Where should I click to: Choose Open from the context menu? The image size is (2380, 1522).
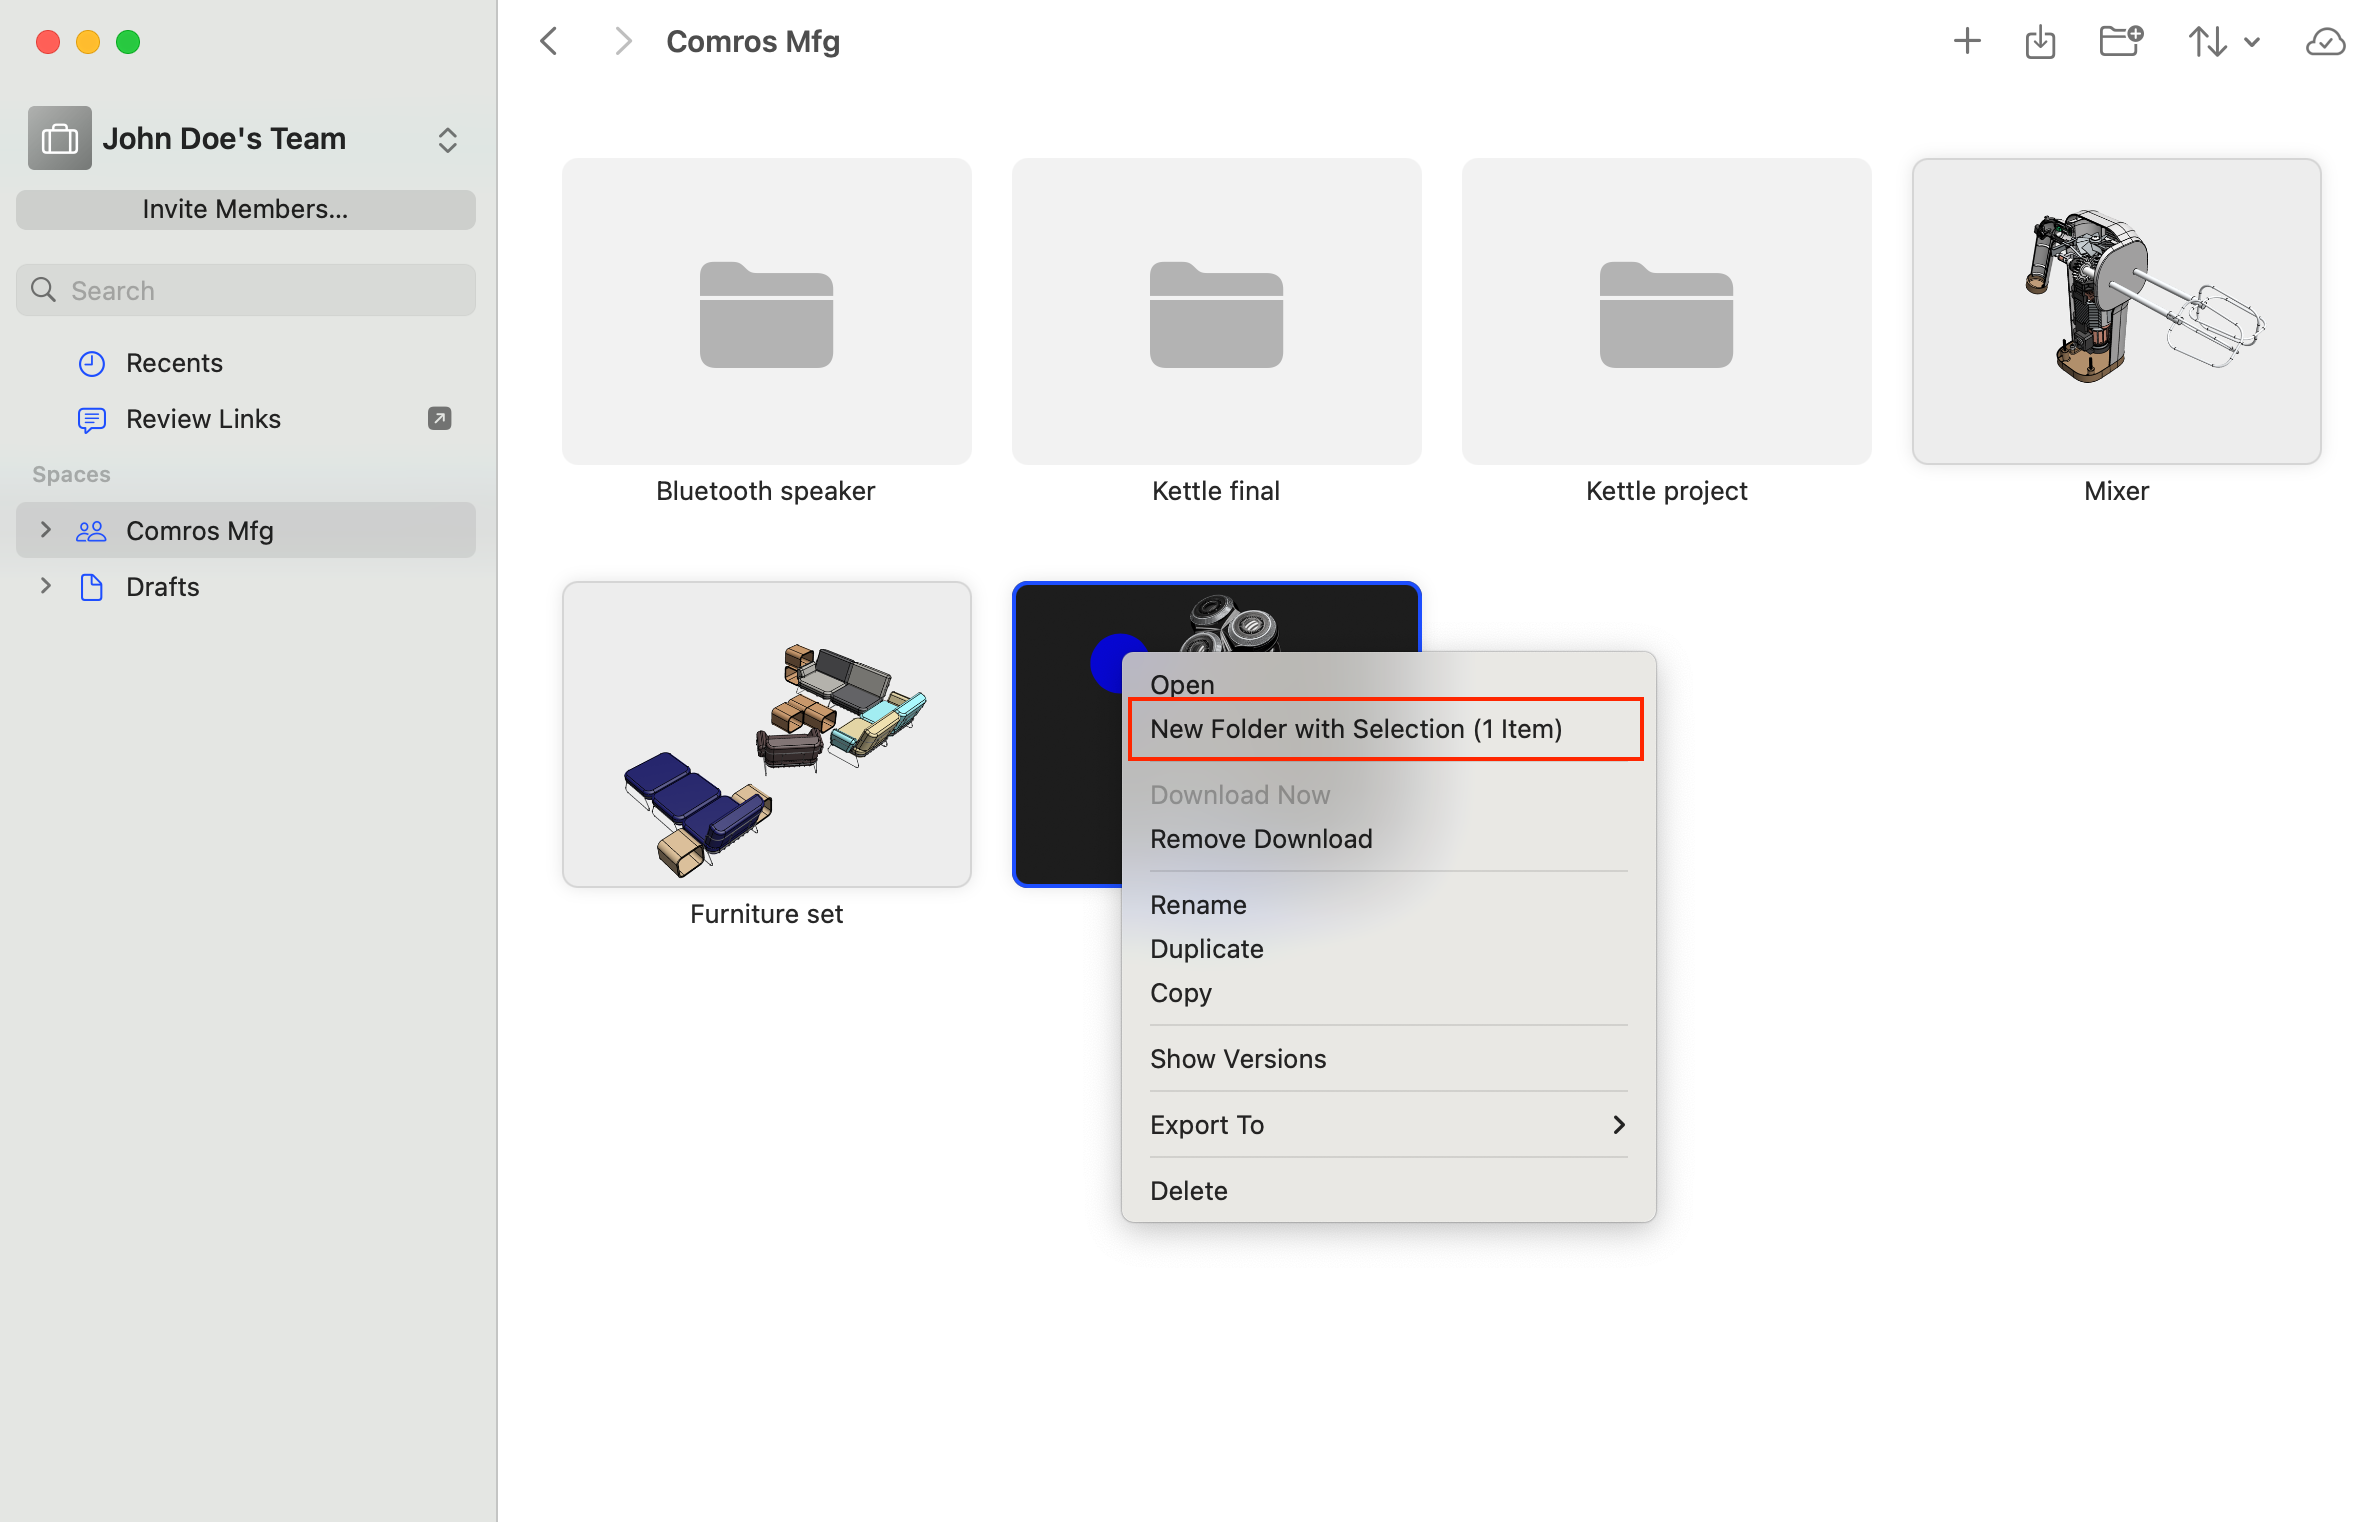(1388, 684)
